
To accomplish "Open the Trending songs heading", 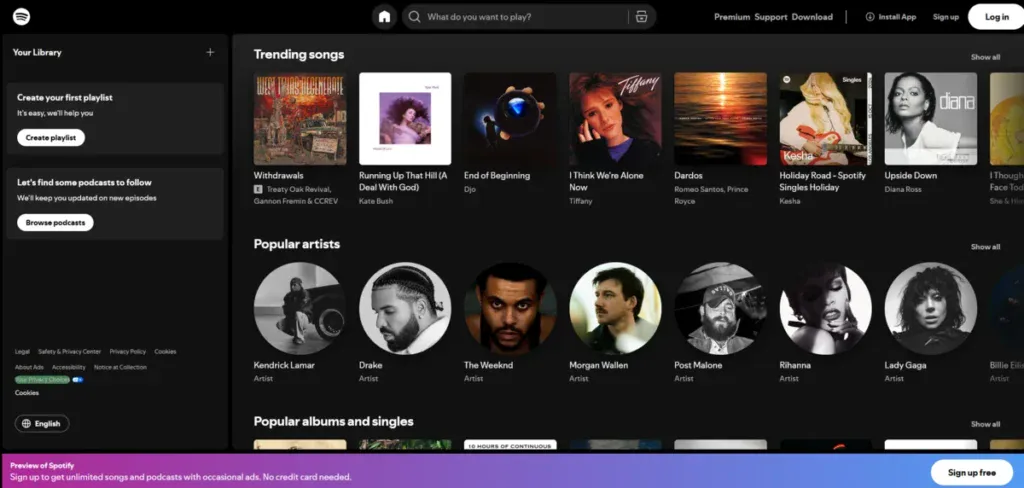I will [x=298, y=54].
